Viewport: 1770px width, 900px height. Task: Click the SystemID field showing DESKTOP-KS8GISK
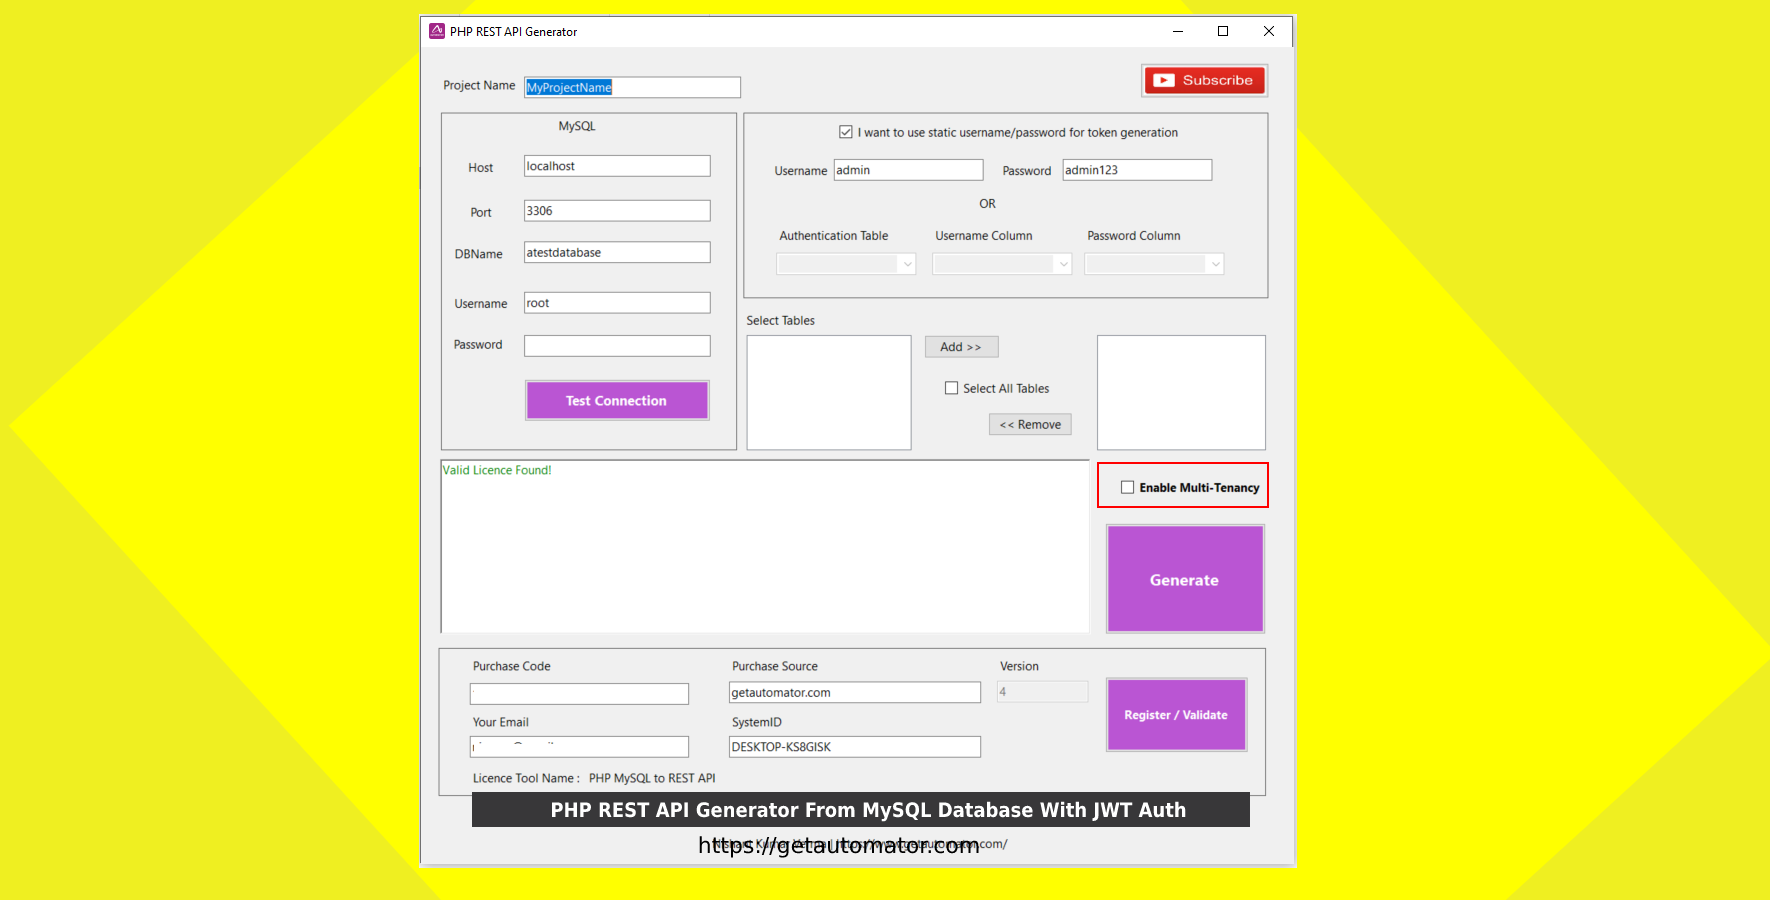tap(855, 747)
